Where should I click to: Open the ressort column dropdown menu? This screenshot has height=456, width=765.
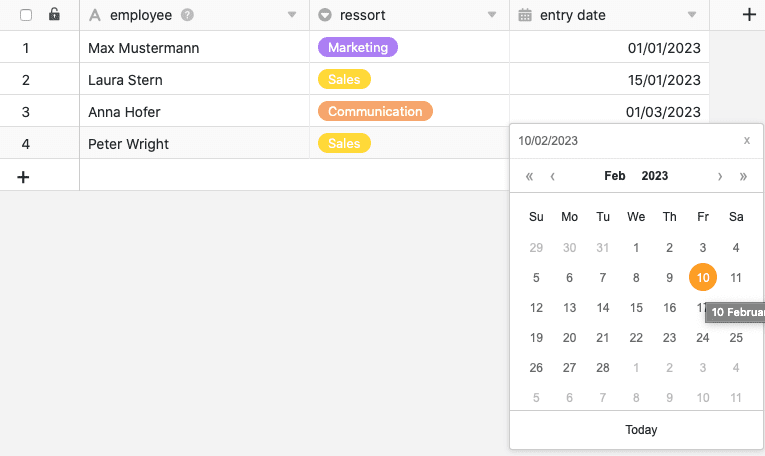491,15
